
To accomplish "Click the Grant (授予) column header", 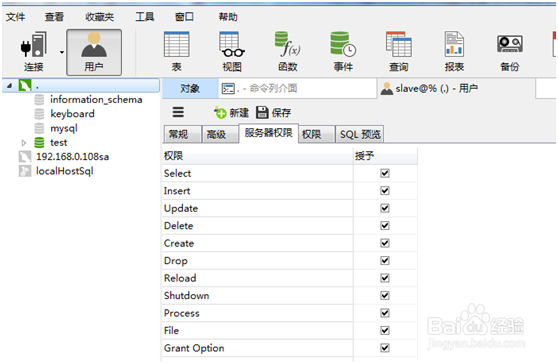I will click(x=385, y=156).
